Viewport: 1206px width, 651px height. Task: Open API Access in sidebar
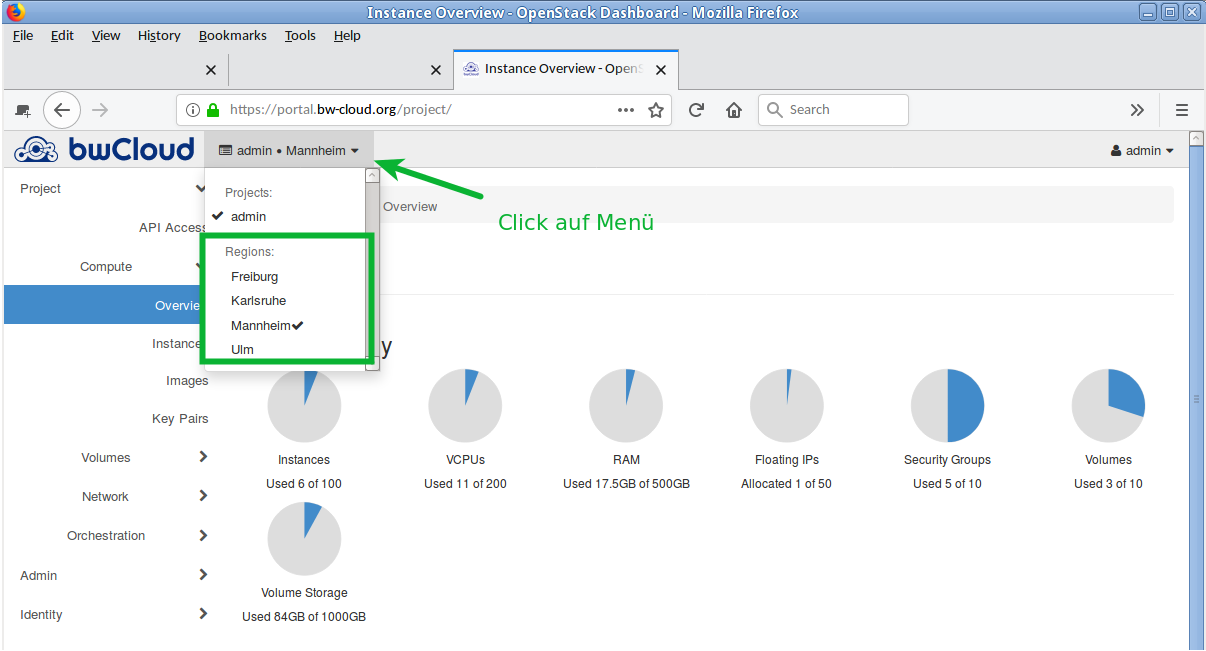[x=172, y=227]
